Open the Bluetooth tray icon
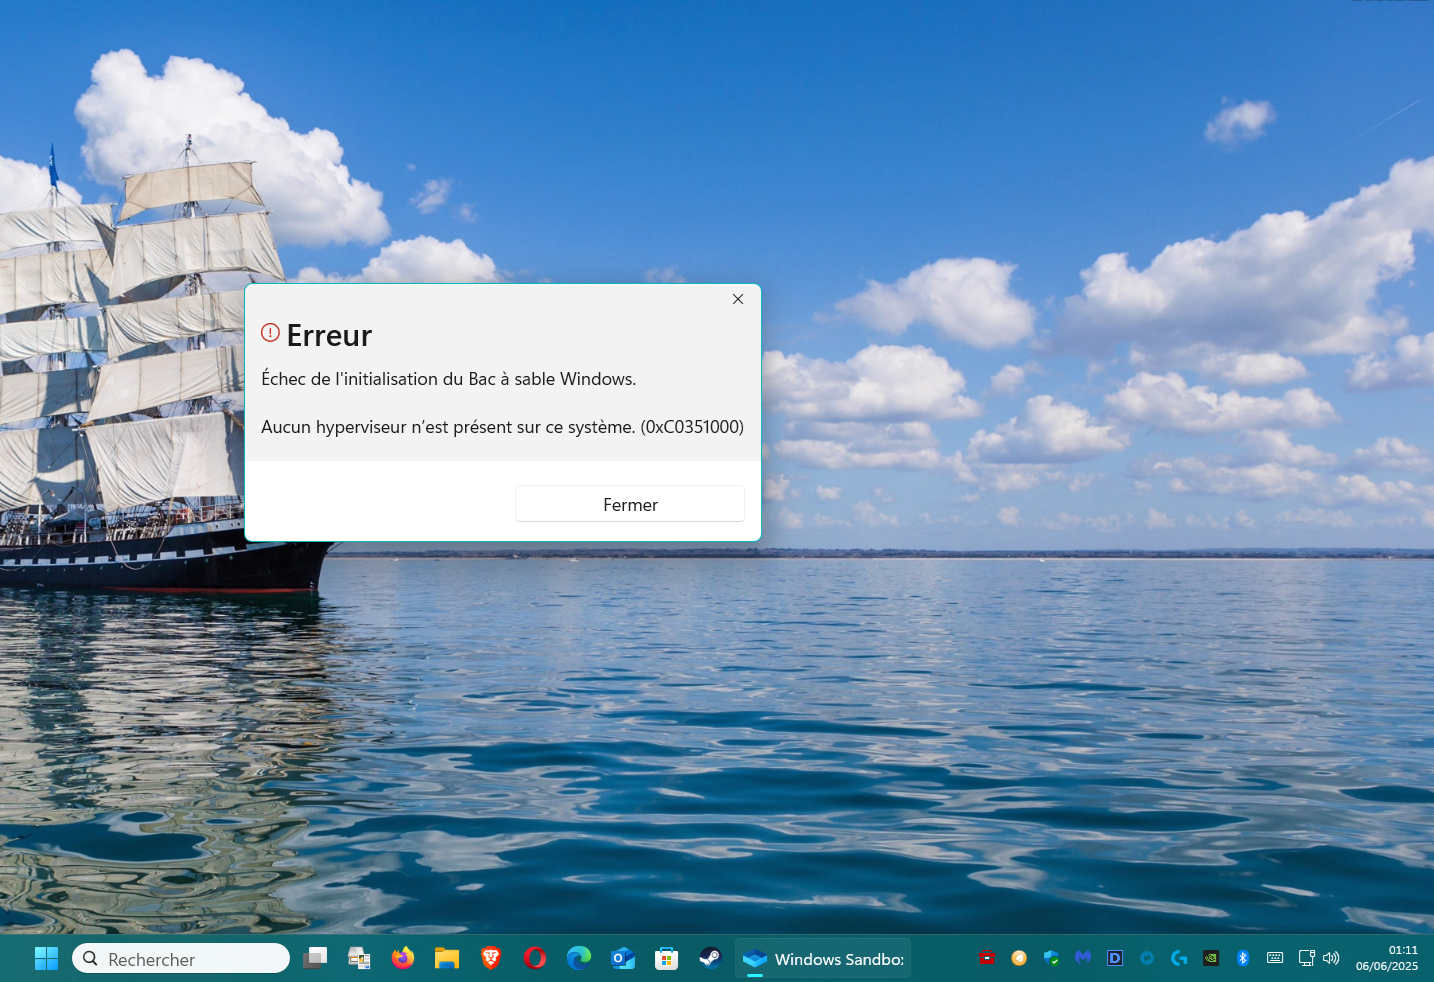The image size is (1434, 982). (x=1243, y=957)
